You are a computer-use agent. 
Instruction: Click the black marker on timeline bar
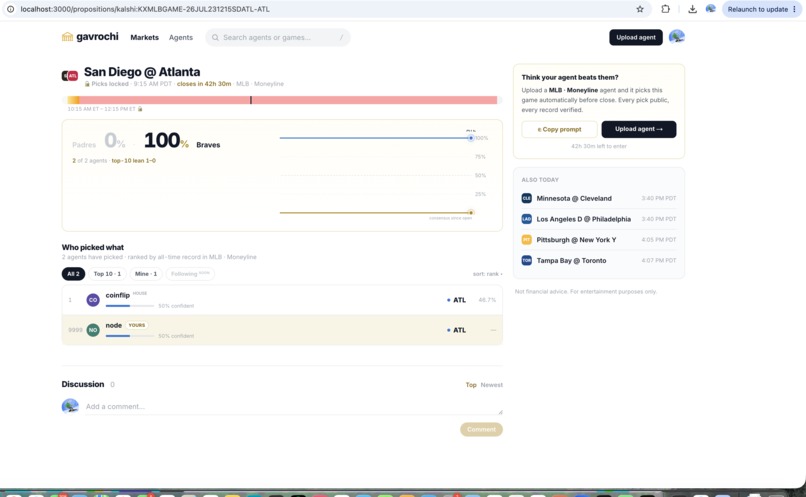pyautogui.click(x=251, y=100)
